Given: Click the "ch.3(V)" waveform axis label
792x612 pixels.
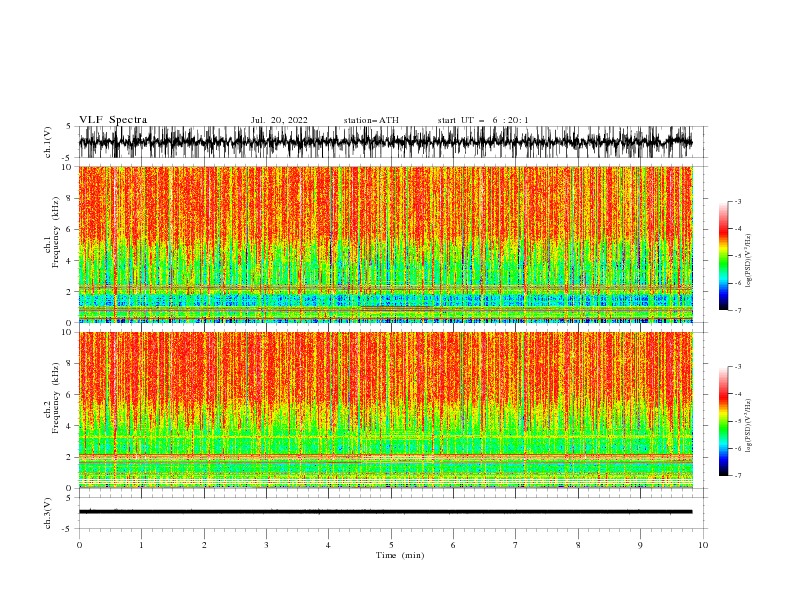Looking at the screenshot, I should click(x=48, y=513).
